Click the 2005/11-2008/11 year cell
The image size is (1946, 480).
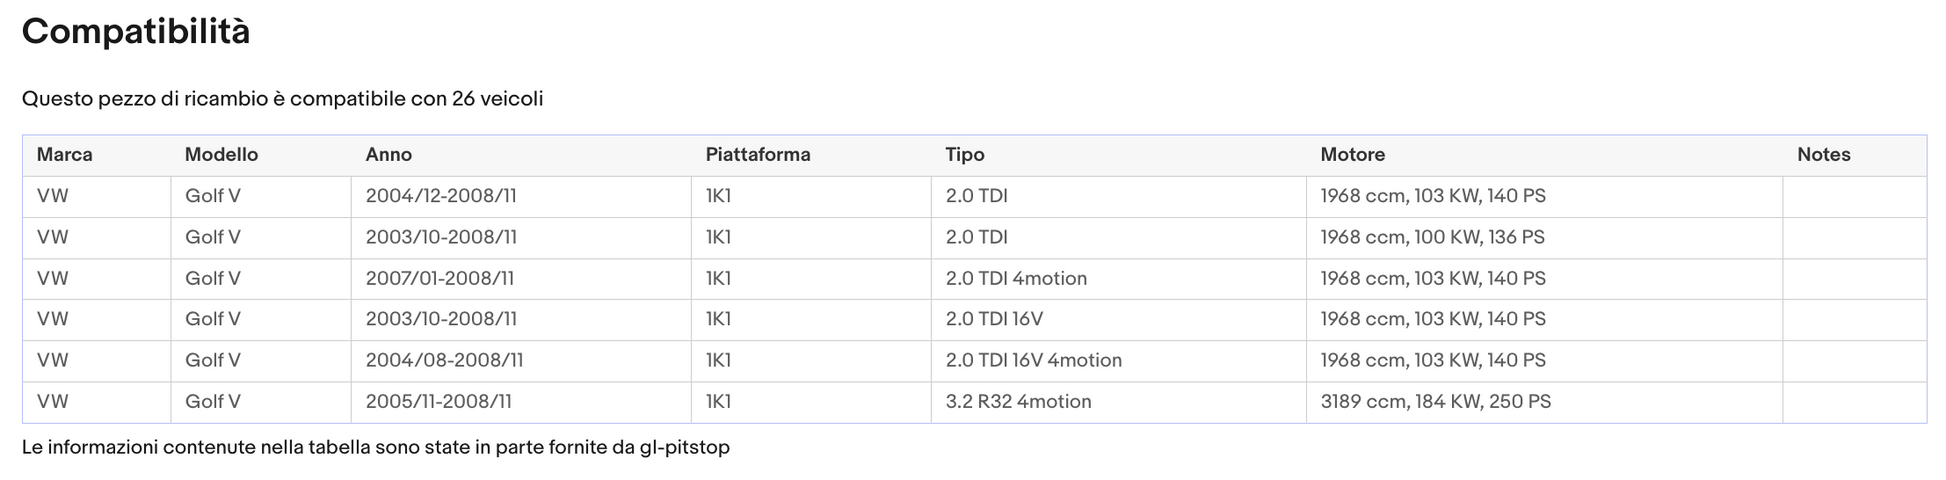pos(438,401)
